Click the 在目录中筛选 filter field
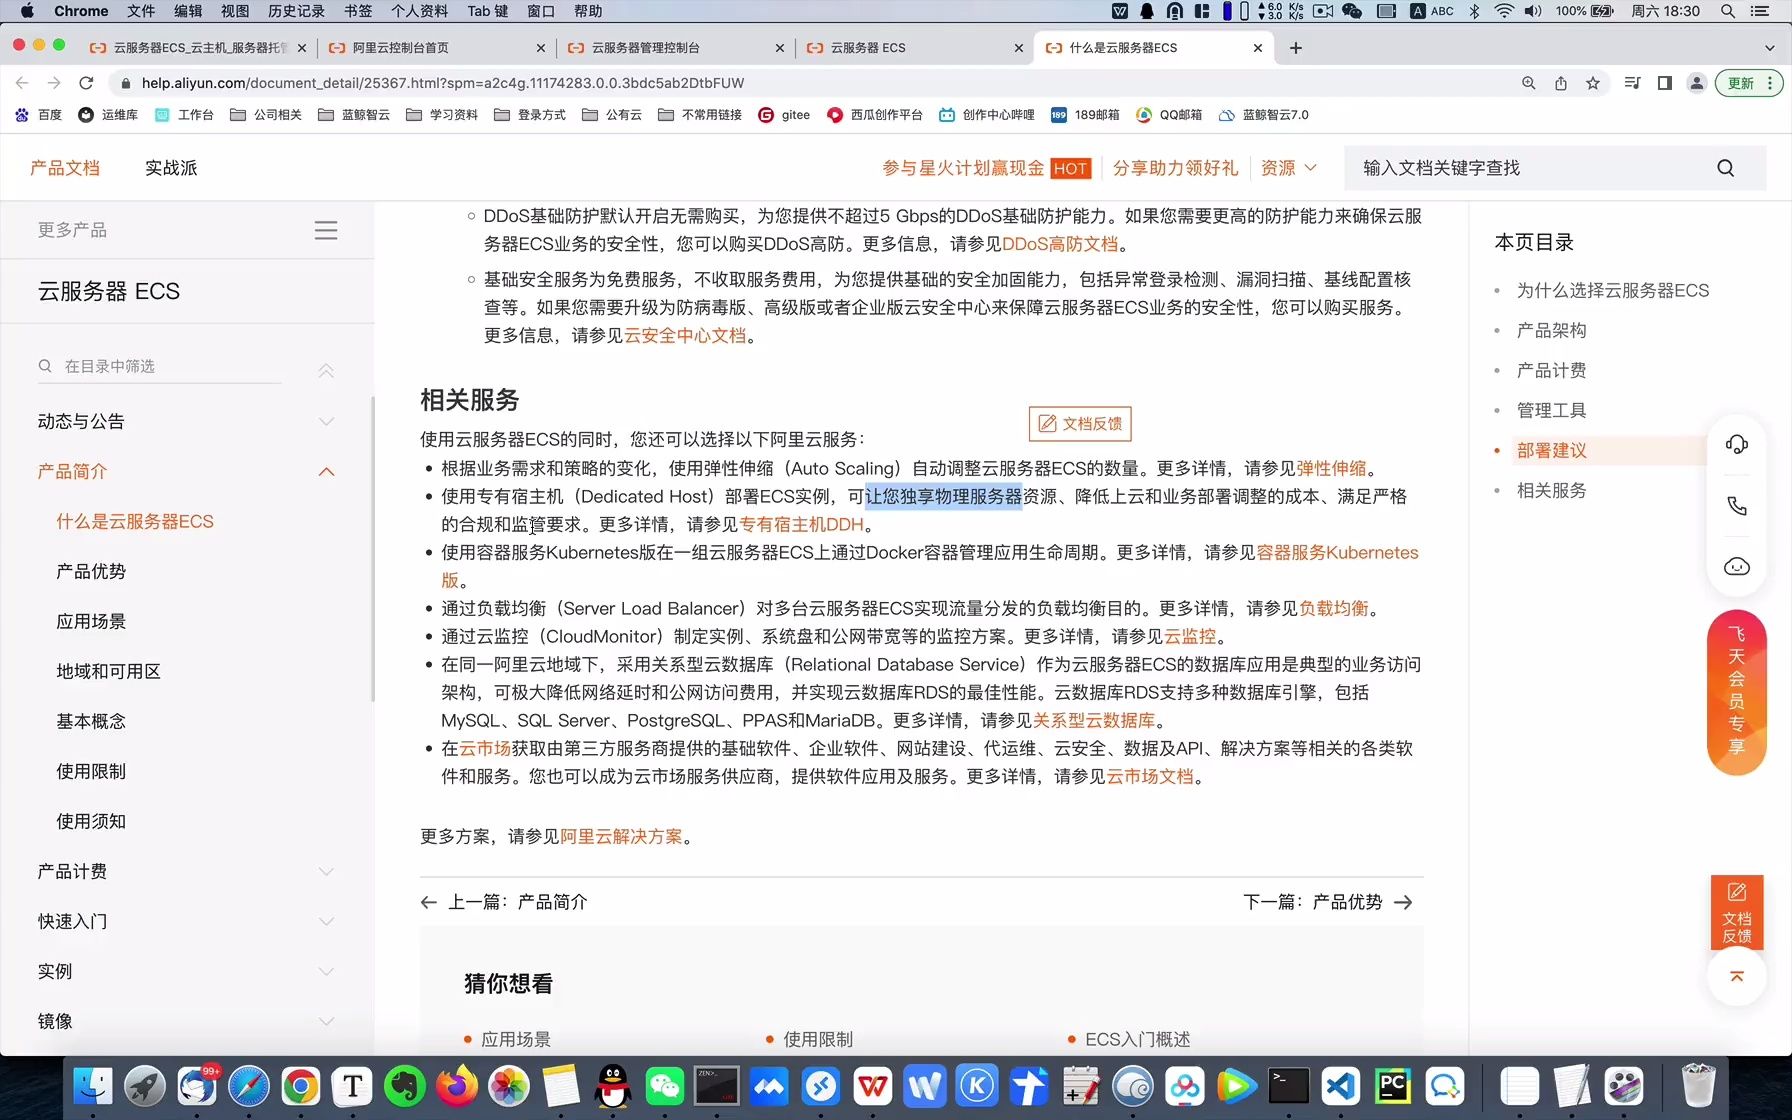This screenshot has height=1120, width=1792. click(x=160, y=366)
